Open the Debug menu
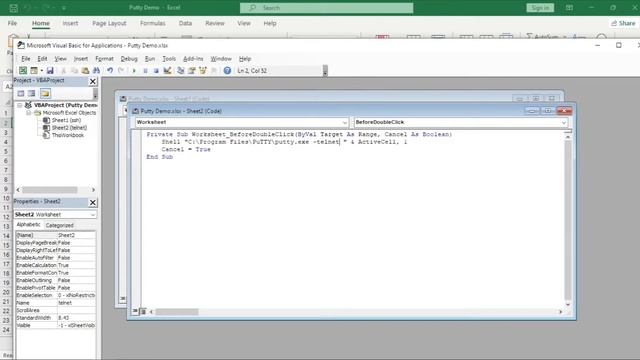Image resolution: width=640 pixels, height=360 pixels. 129,59
